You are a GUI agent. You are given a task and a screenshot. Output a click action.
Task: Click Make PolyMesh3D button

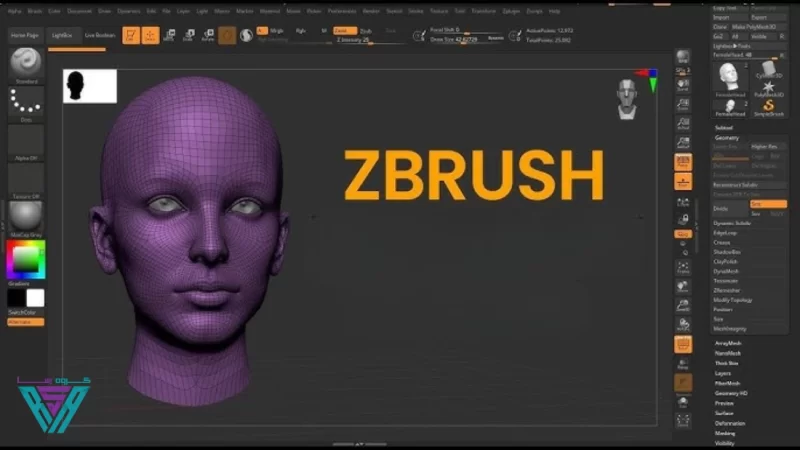coord(758,27)
